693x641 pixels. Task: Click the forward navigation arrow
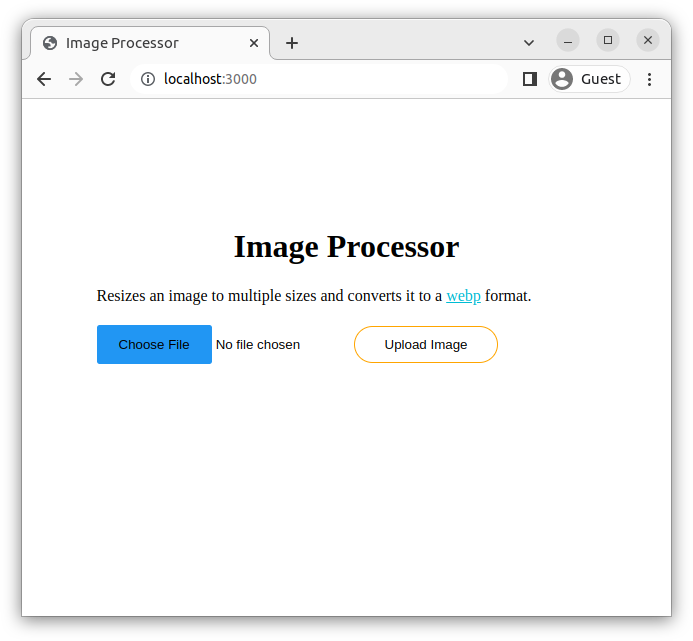pyautogui.click(x=76, y=79)
